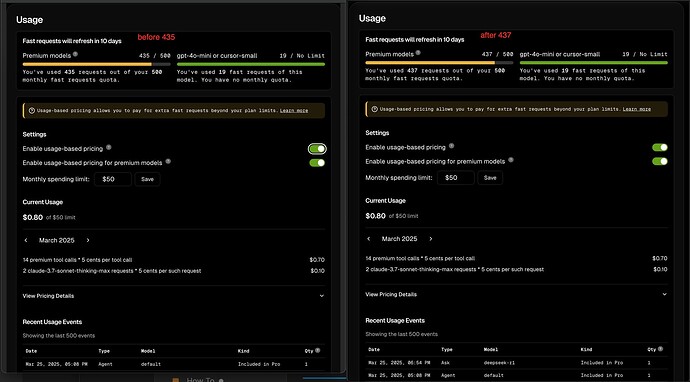Click Kind column header in left table

point(243,351)
